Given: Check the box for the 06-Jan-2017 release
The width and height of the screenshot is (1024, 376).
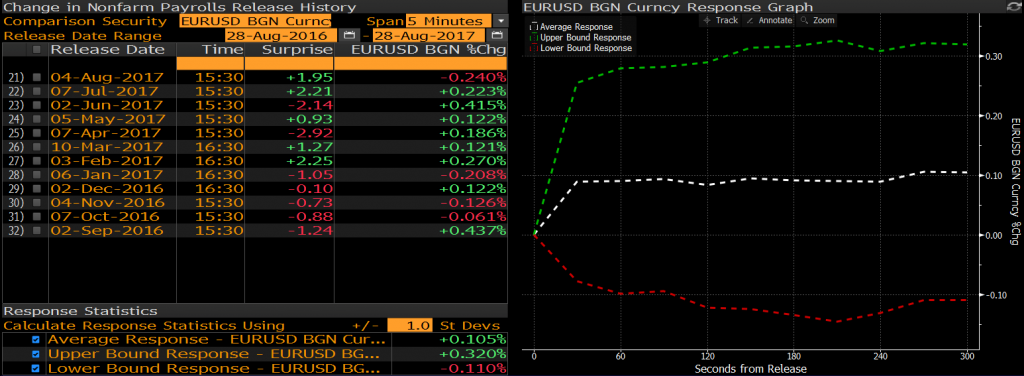Looking at the screenshot, I should pyautogui.click(x=37, y=175).
